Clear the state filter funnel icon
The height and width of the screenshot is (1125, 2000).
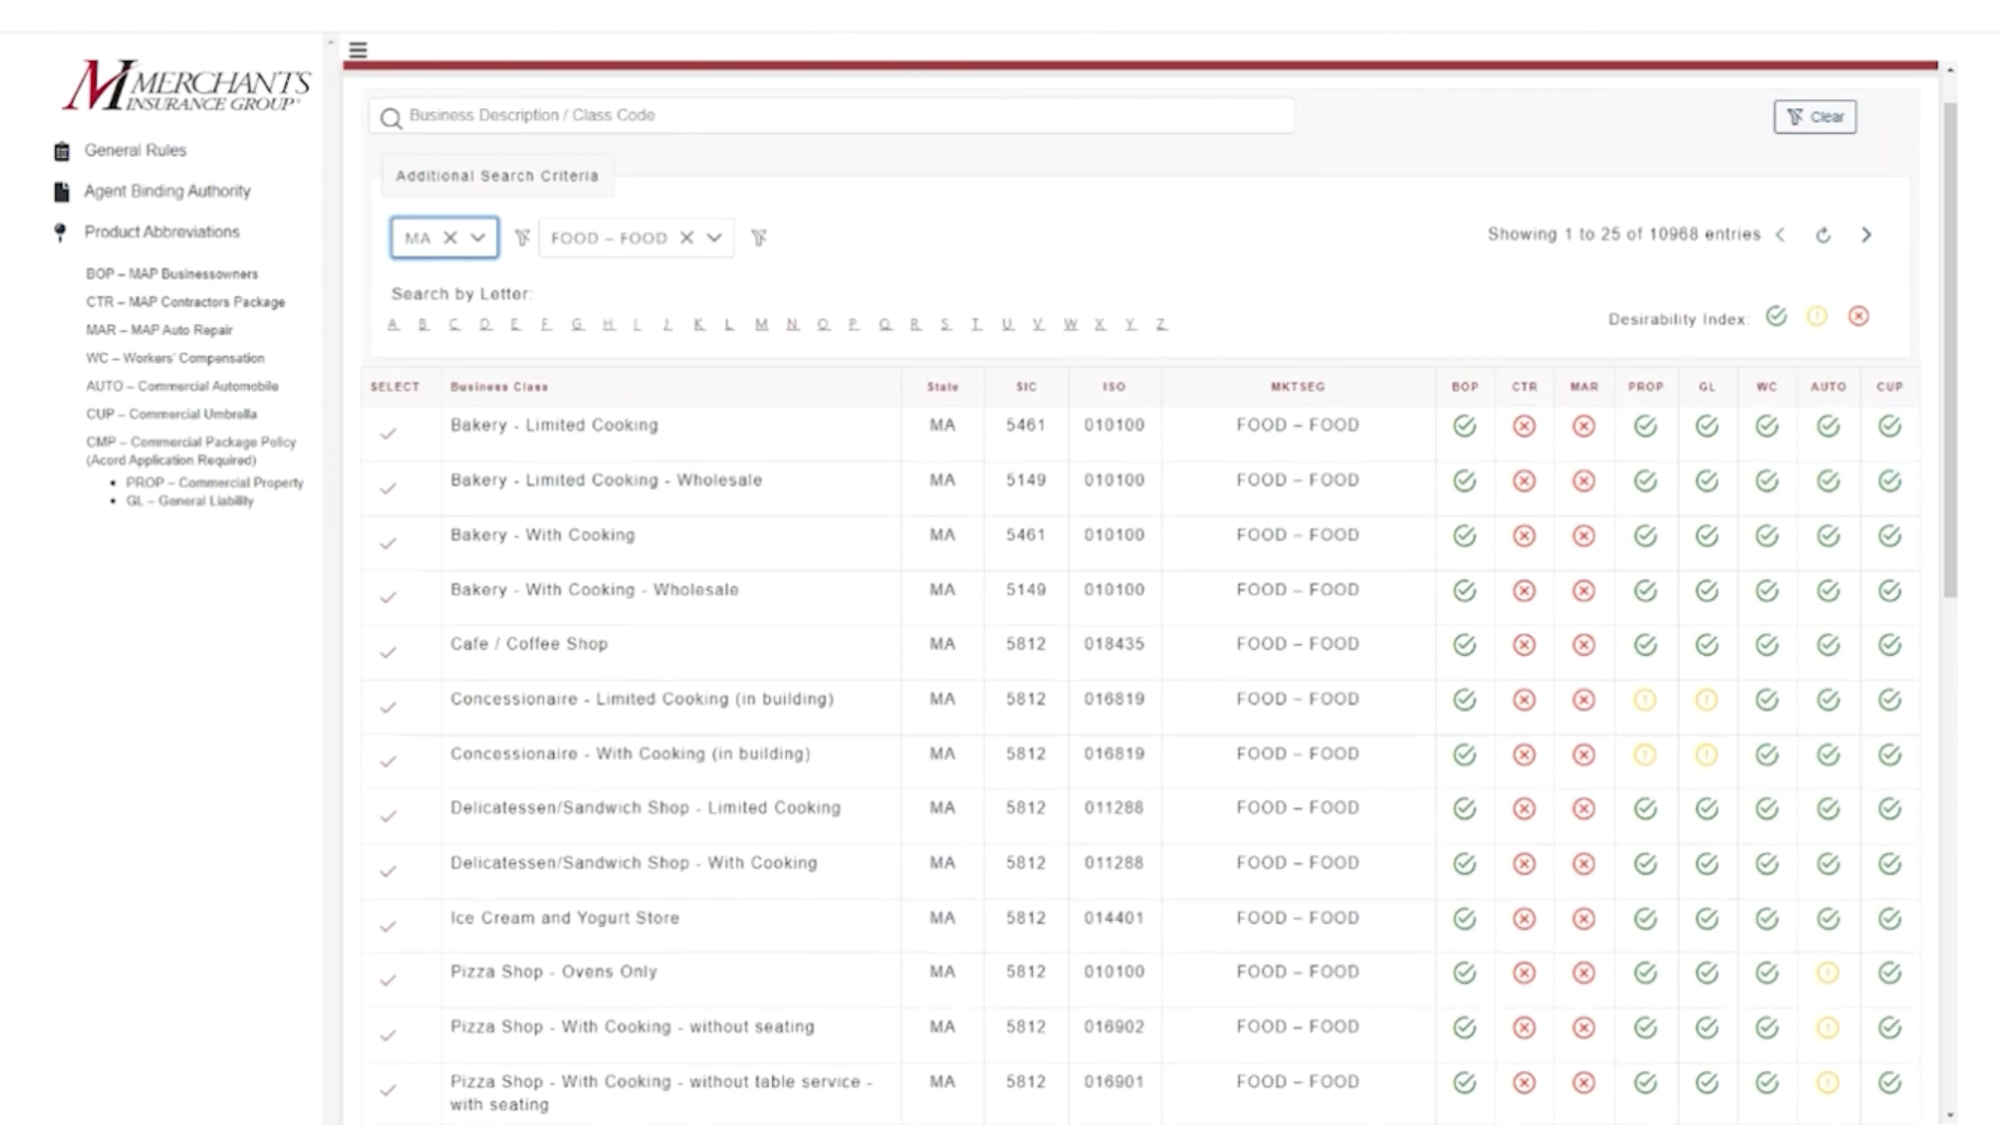point(522,238)
